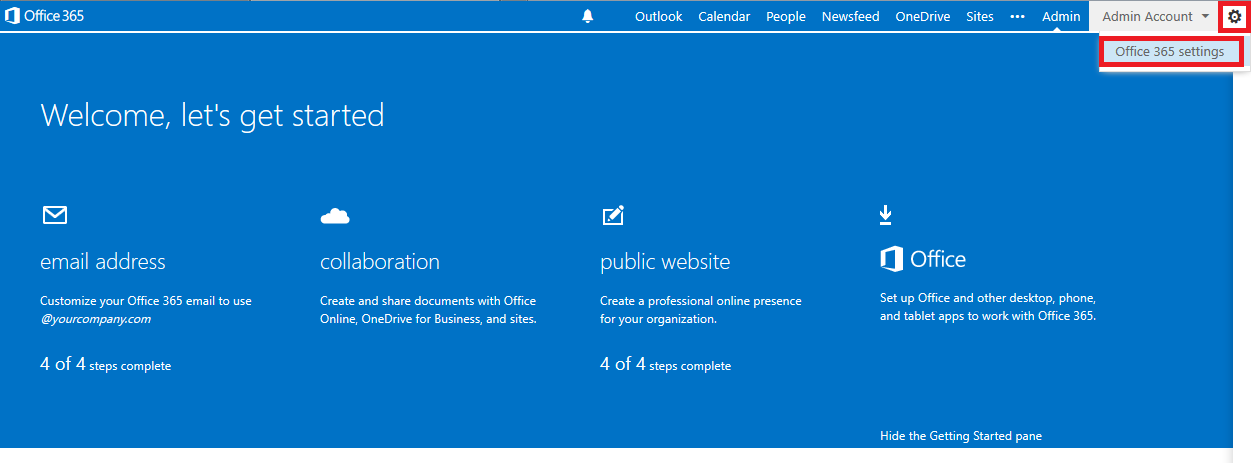Click '4 of 4 steps complete' under public website
1251x463 pixels.
[665, 365]
